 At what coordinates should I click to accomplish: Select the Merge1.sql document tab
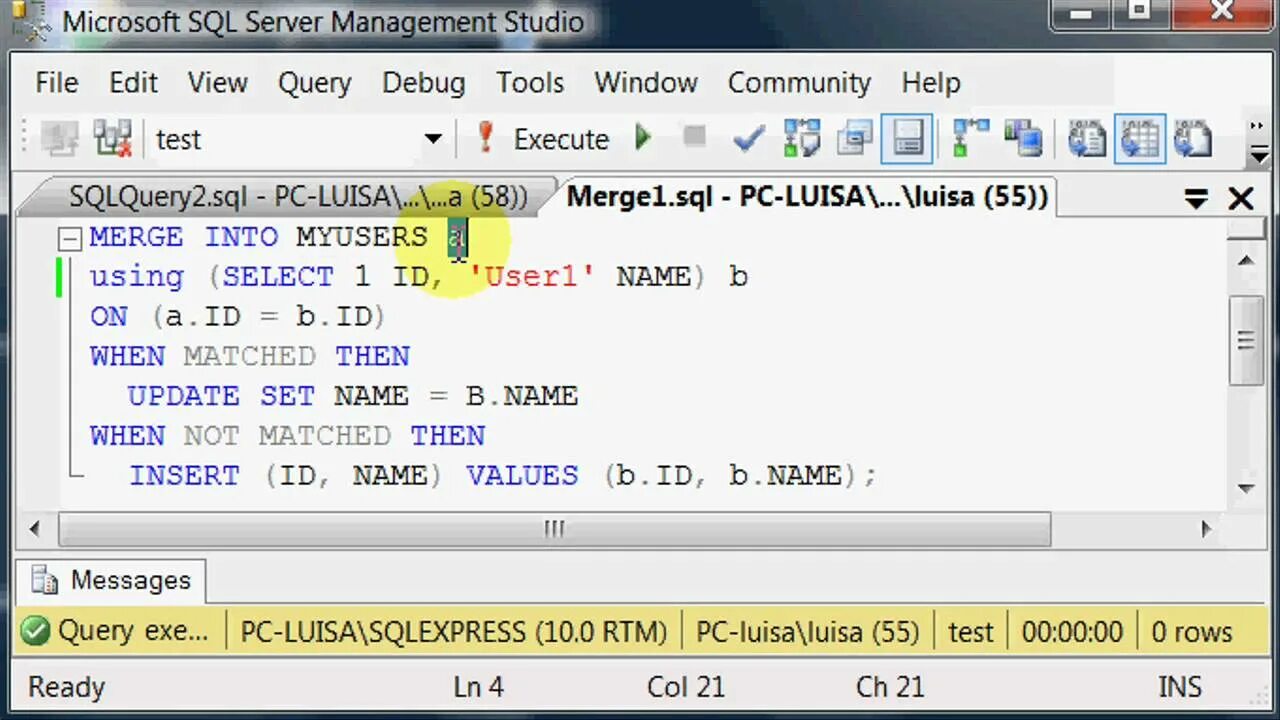click(x=806, y=197)
